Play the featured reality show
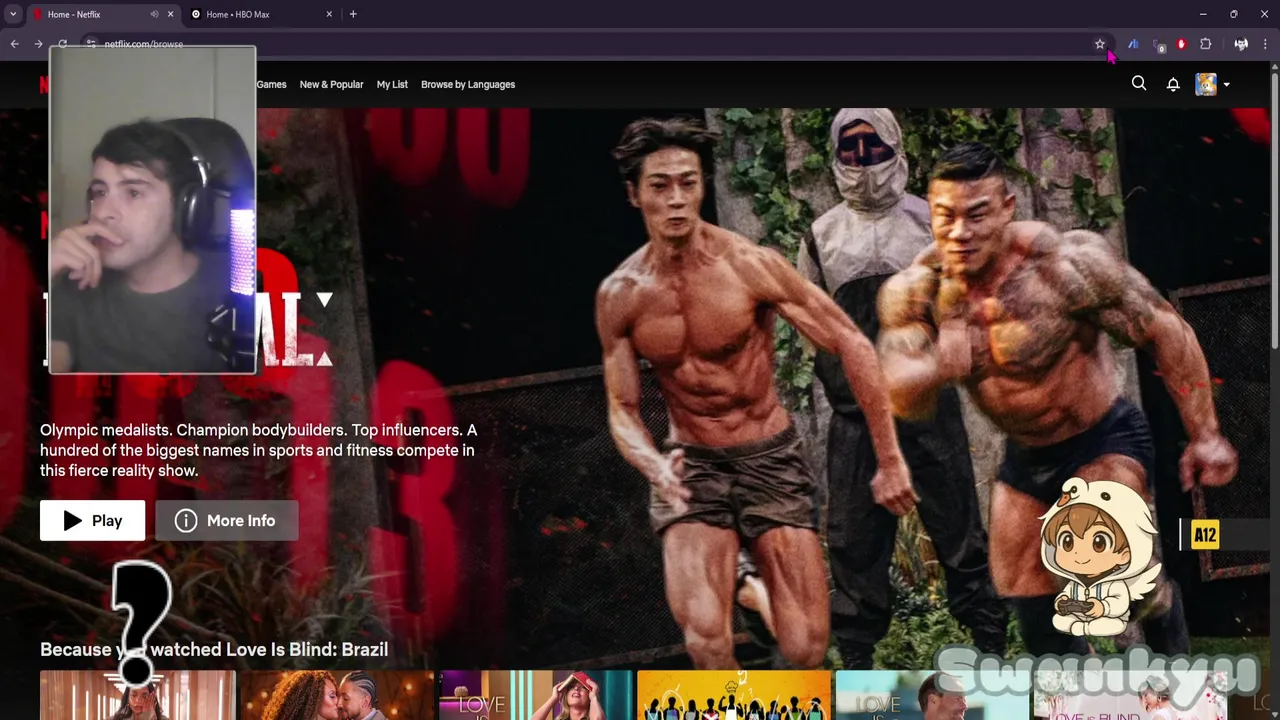The height and width of the screenshot is (720, 1280). click(92, 520)
